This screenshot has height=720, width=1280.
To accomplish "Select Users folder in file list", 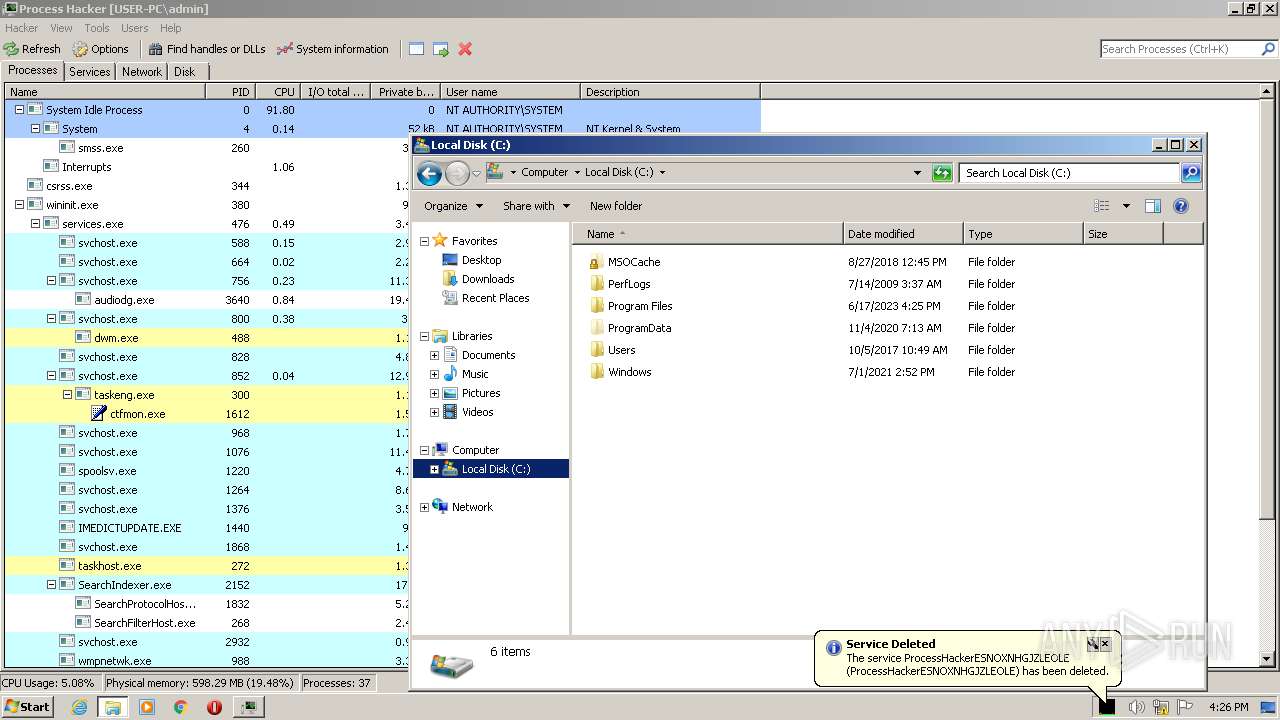I will pyautogui.click(x=621, y=350).
